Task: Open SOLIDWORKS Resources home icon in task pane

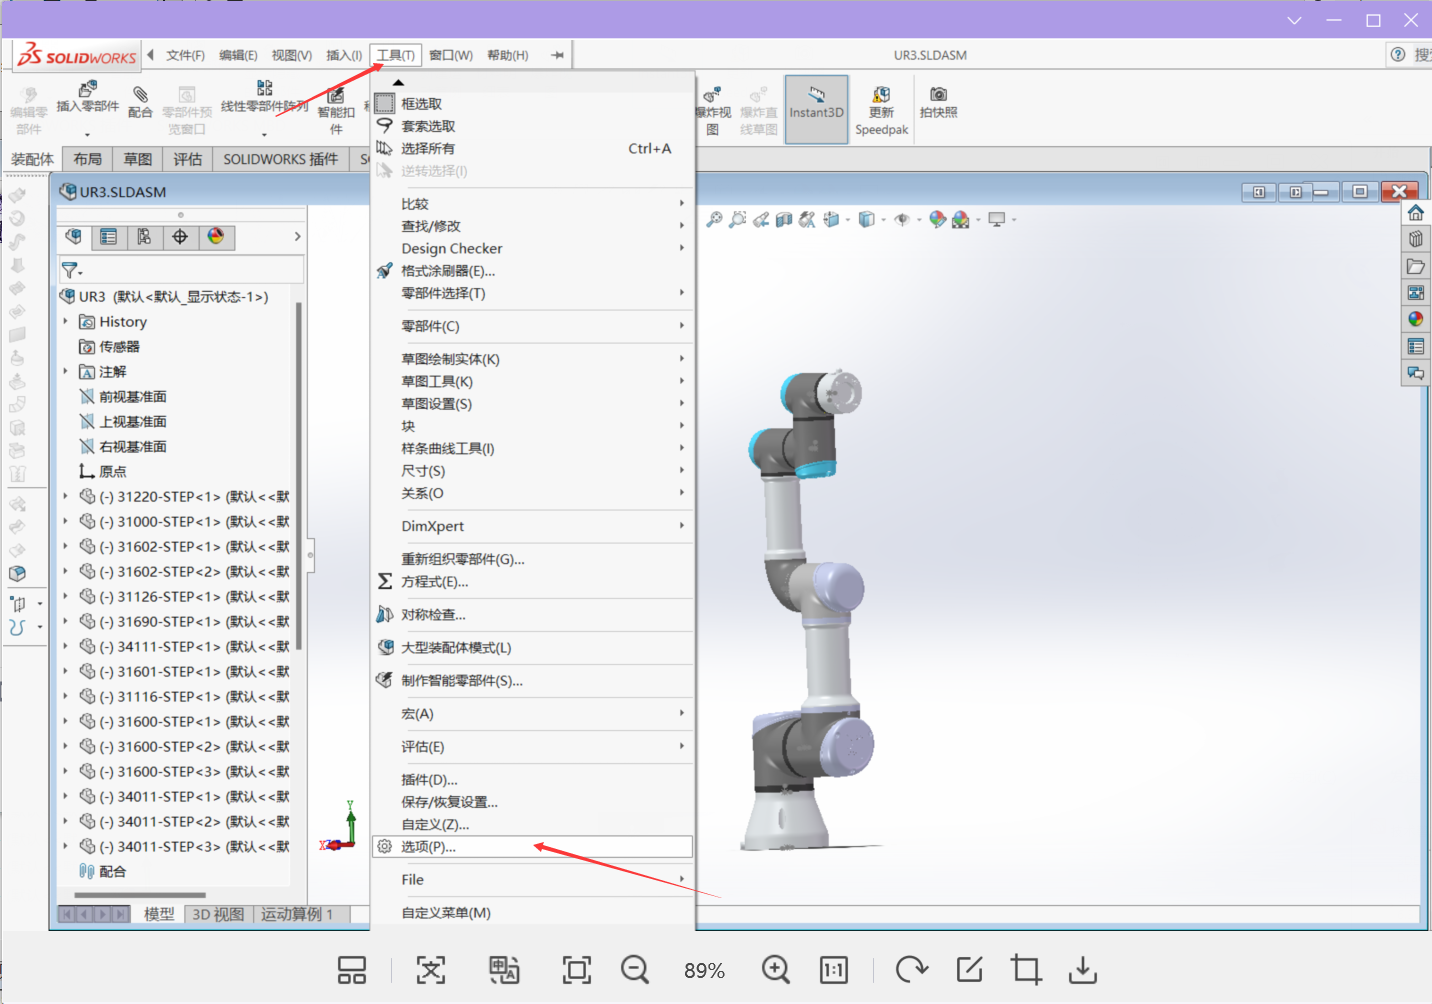Action: coord(1415,213)
